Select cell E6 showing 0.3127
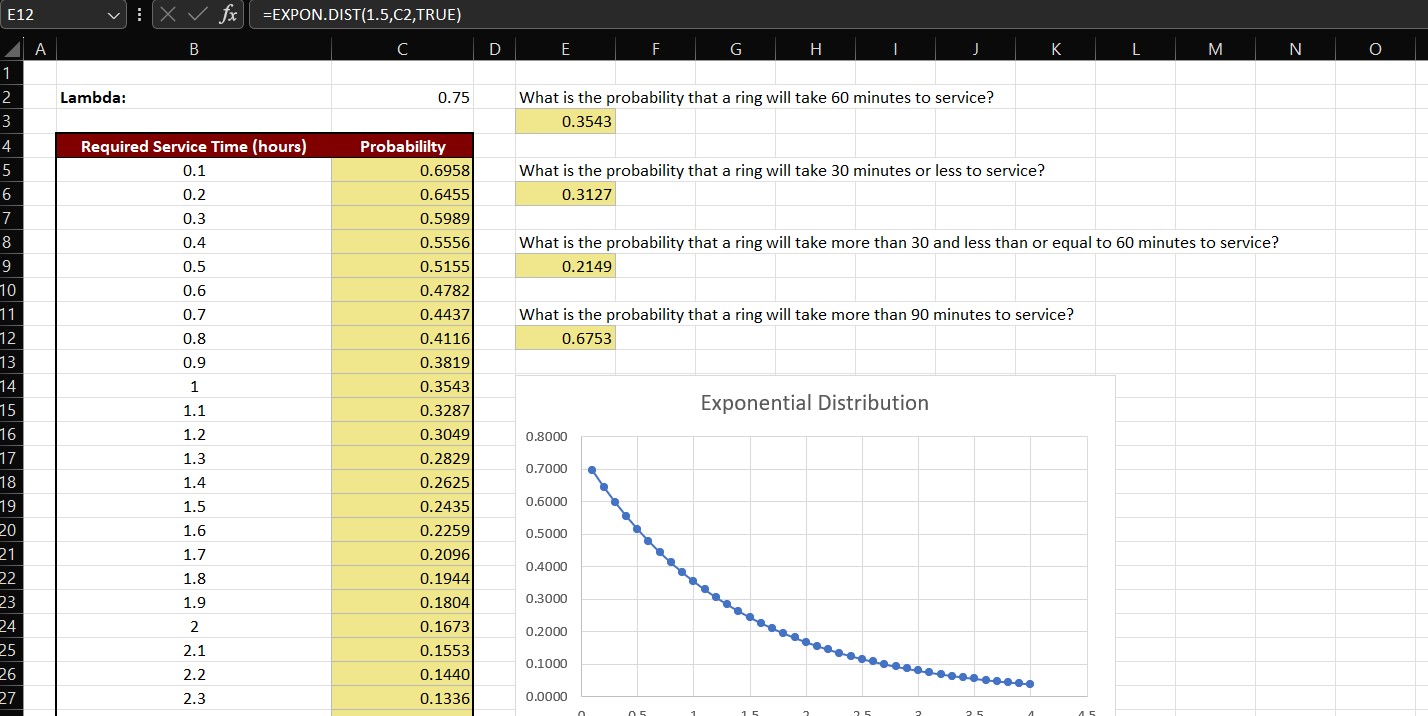1428x716 pixels. click(565, 194)
